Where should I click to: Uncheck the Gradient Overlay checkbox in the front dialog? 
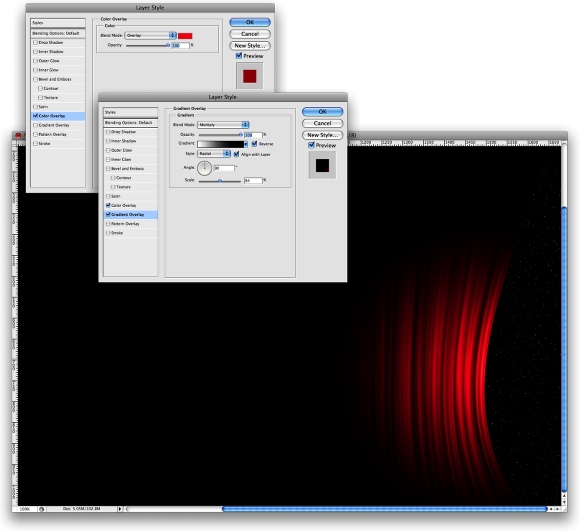pyautogui.click(x=108, y=214)
